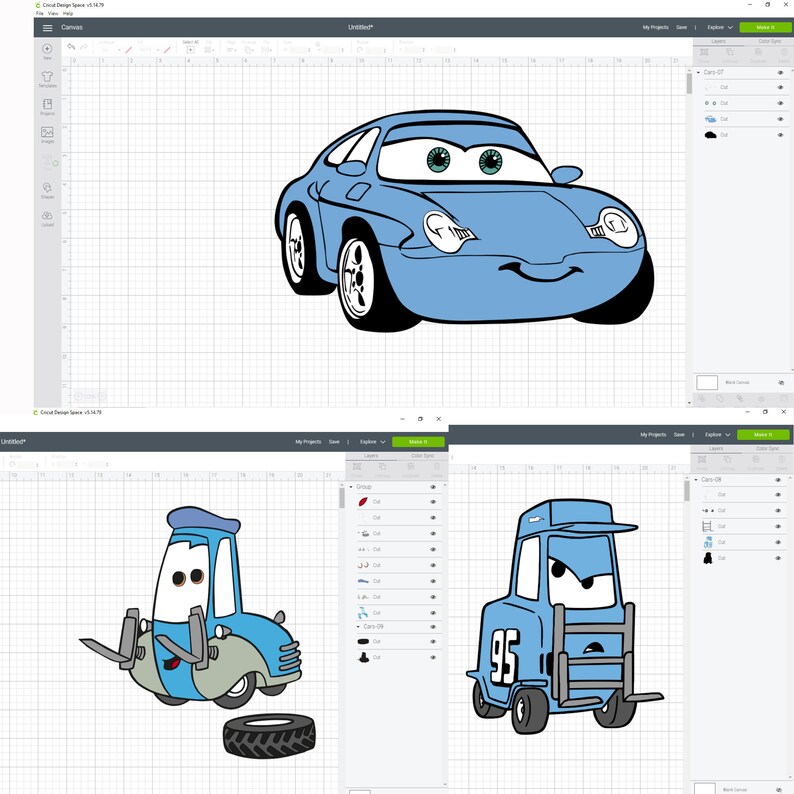Open My Projects in the top window
The image size is (794, 794).
tap(655, 27)
